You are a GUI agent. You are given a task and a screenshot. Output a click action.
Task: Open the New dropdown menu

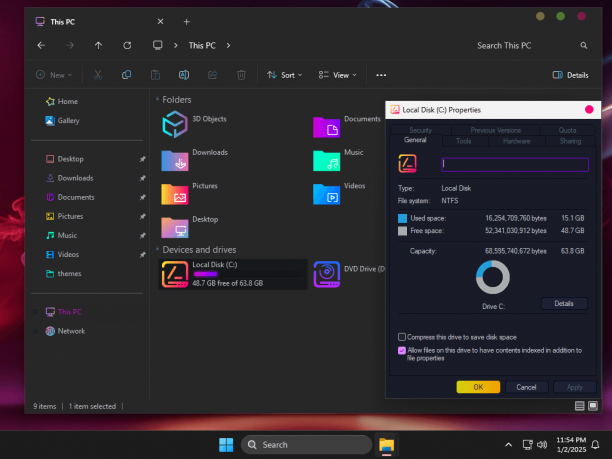(54, 75)
